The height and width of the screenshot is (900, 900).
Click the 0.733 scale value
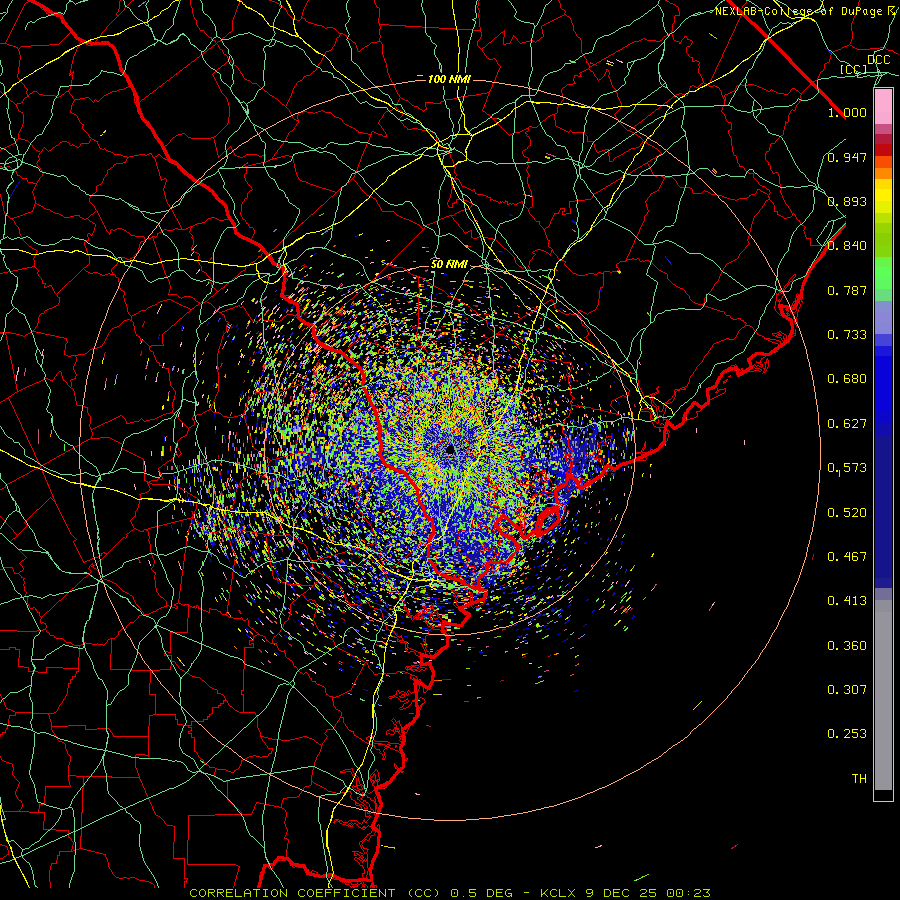pyautogui.click(x=847, y=335)
